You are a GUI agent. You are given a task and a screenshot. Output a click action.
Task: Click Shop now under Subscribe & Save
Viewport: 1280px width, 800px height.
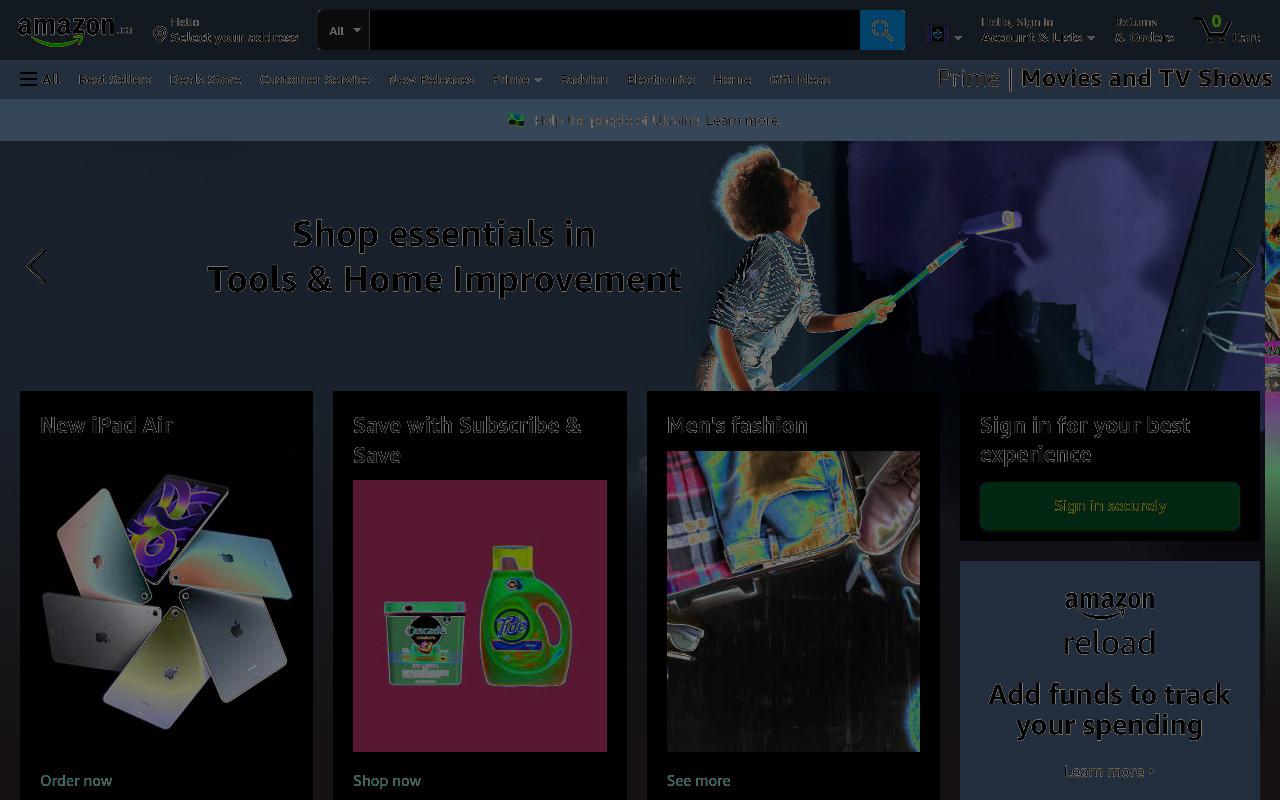[x=387, y=780]
